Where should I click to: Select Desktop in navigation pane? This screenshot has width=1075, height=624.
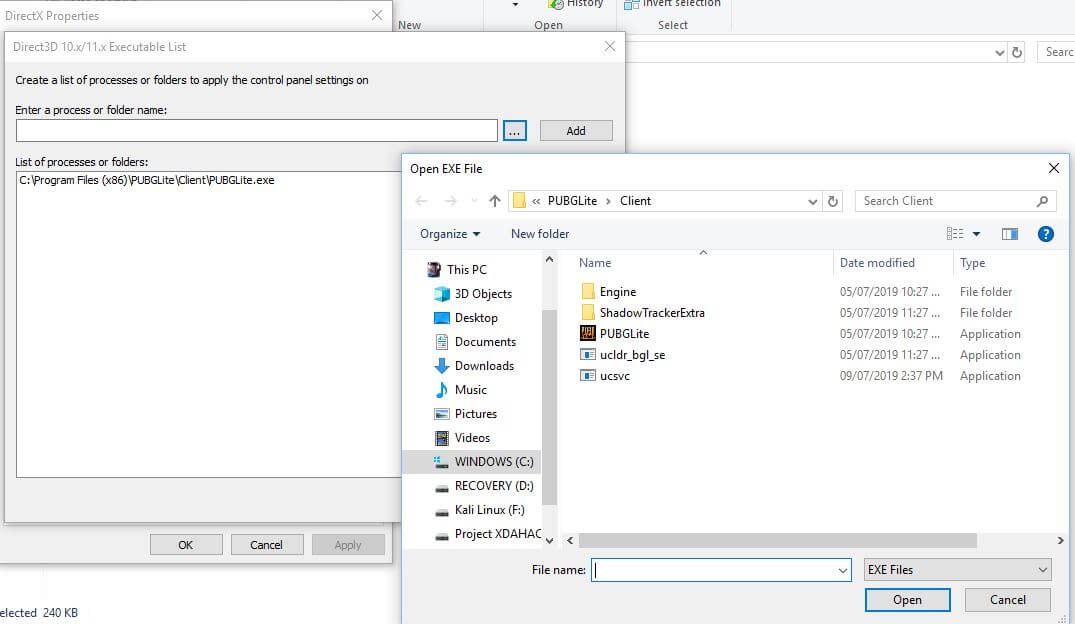tap(476, 317)
